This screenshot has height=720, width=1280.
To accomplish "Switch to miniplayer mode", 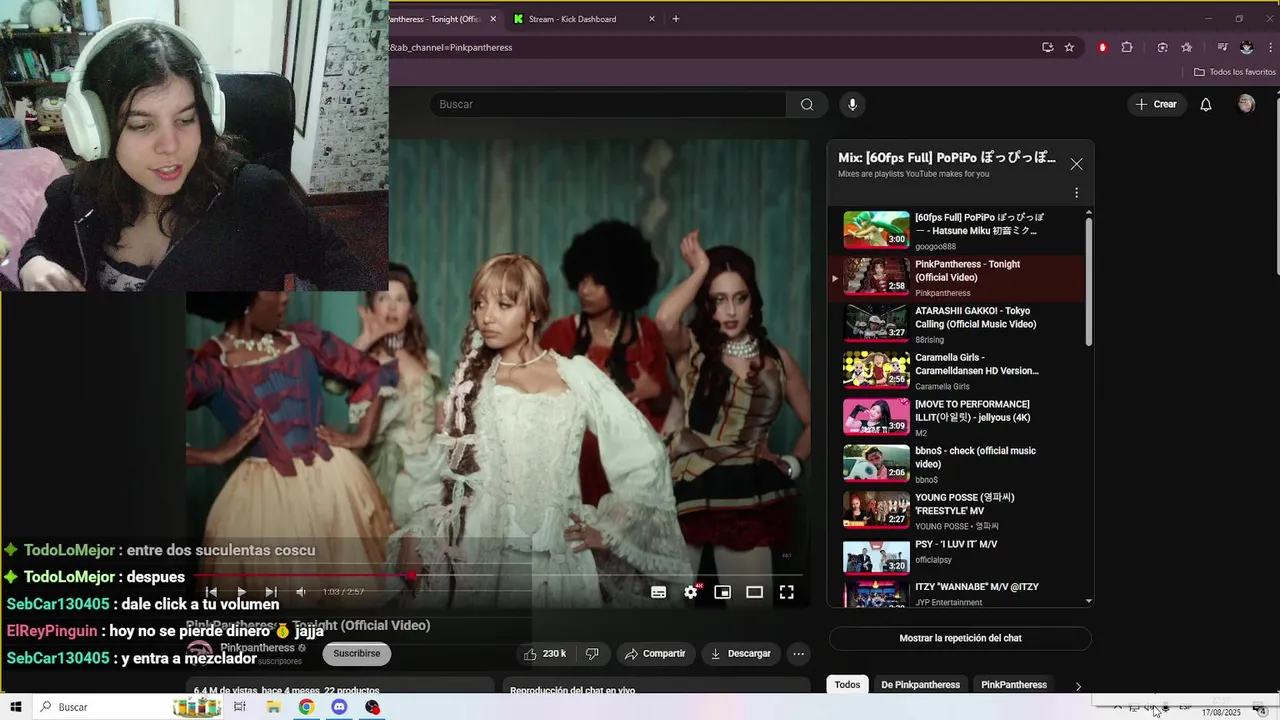I will (x=722, y=592).
